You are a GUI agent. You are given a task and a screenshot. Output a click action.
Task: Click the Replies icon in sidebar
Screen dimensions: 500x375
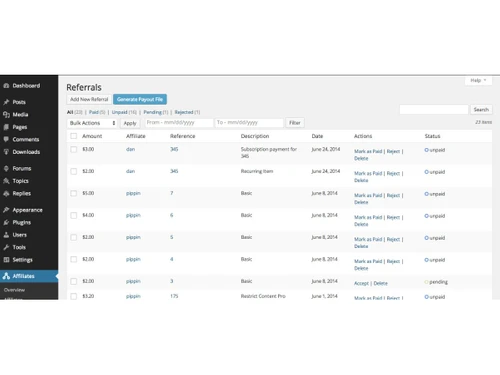[6, 193]
